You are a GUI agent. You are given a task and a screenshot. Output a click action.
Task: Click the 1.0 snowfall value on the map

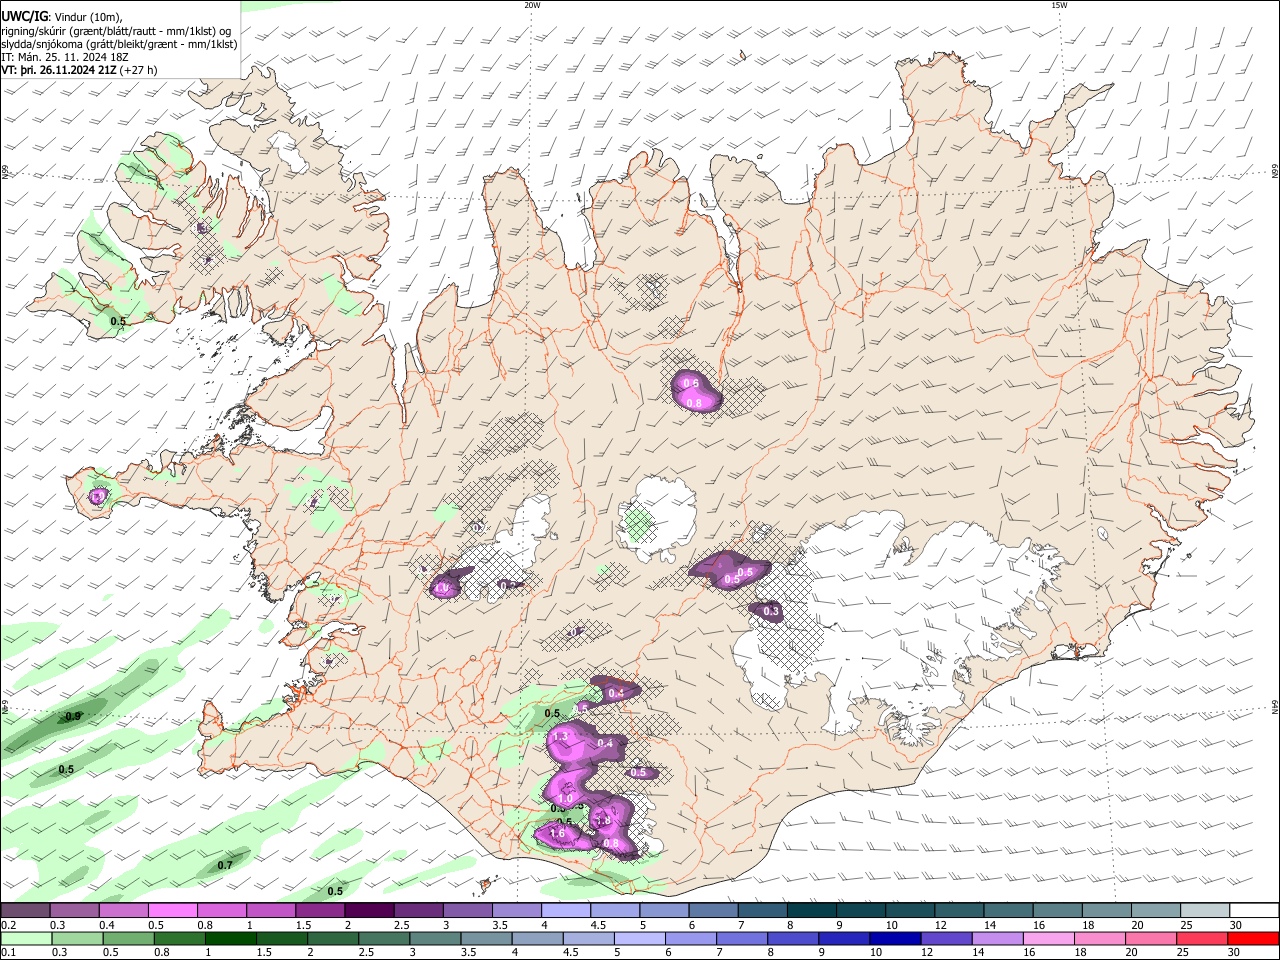pos(565,799)
